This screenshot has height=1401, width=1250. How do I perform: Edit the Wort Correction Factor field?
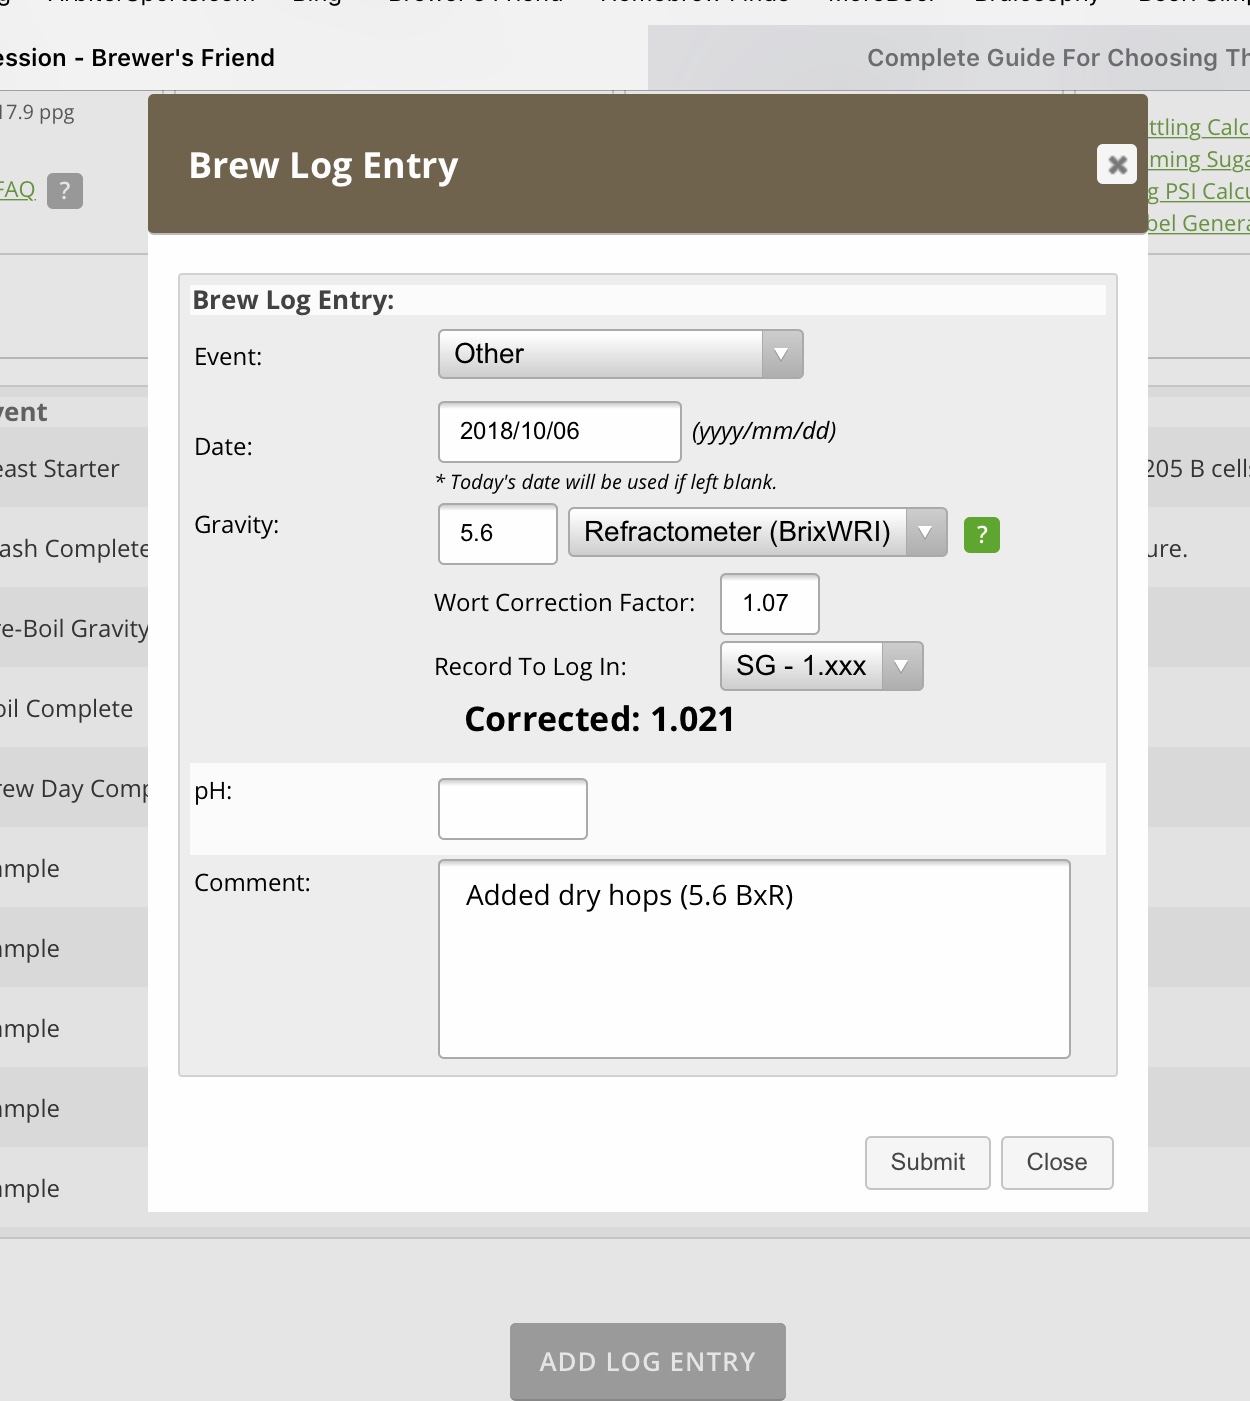click(x=769, y=604)
